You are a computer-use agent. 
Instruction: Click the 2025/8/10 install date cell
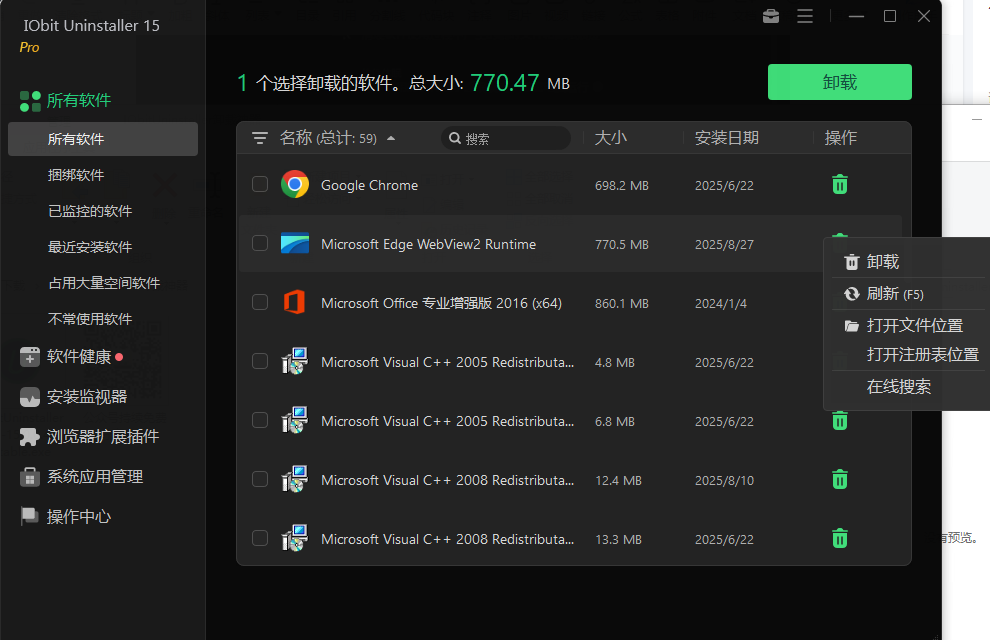click(724, 480)
